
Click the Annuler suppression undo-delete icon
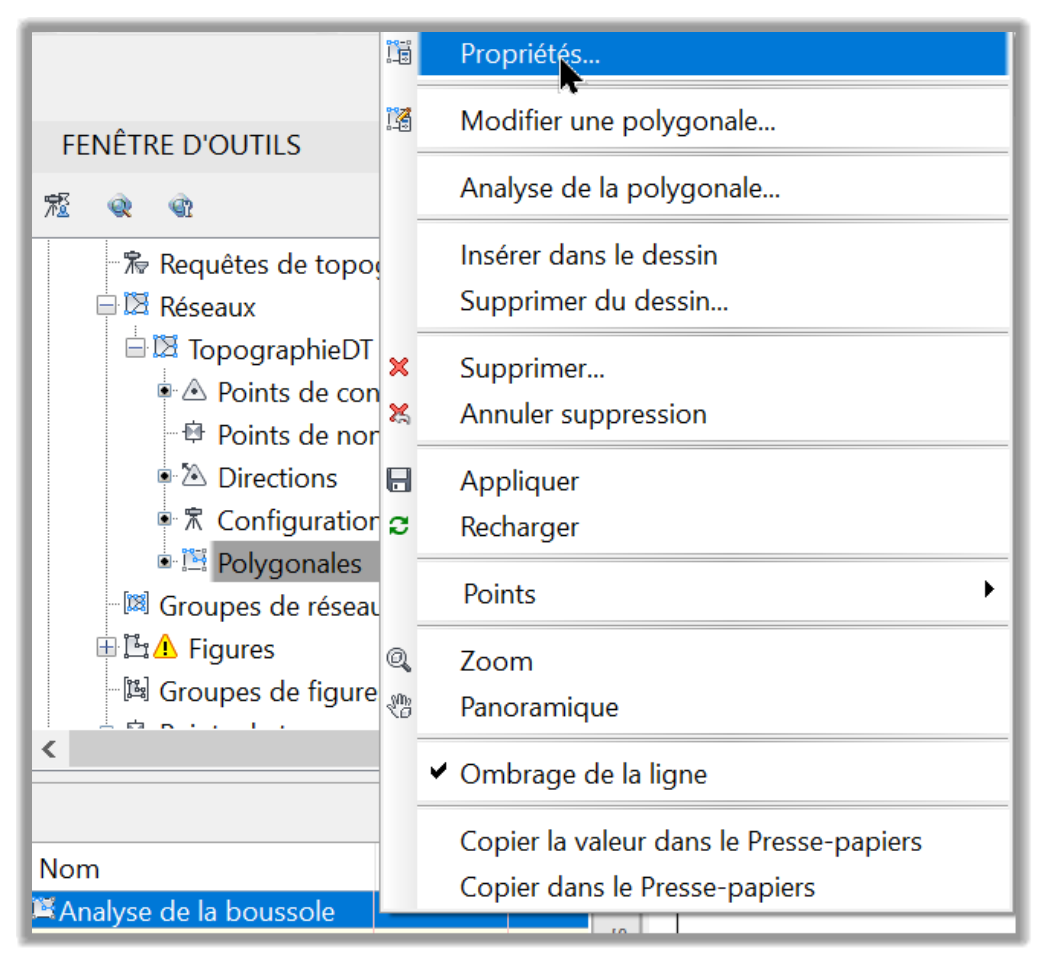pyautogui.click(x=399, y=413)
